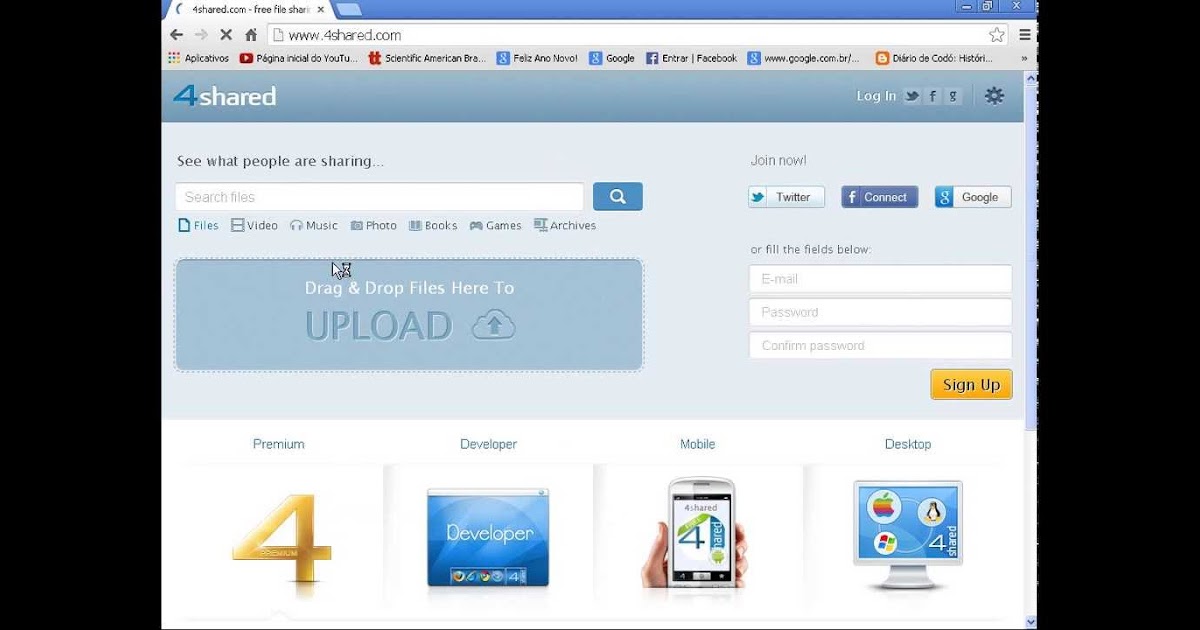The height and width of the screenshot is (630, 1200).
Task: Log in with header Facebook icon
Action: [933, 96]
